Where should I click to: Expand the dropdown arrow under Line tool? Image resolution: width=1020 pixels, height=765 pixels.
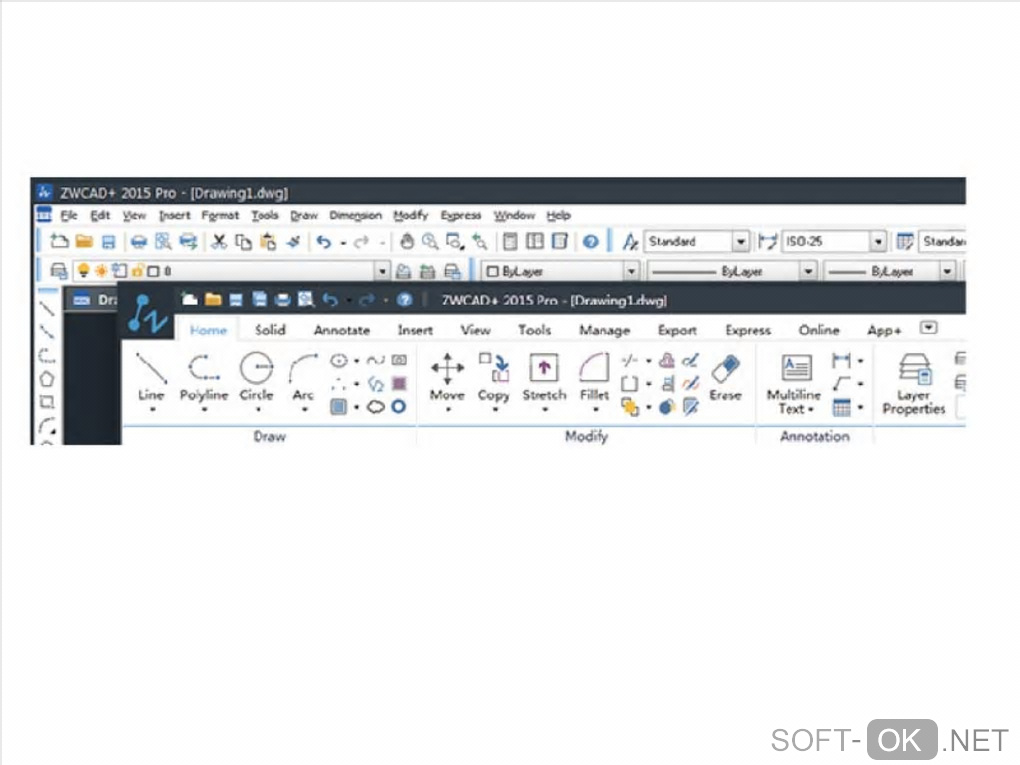click(x=152, y=410)
